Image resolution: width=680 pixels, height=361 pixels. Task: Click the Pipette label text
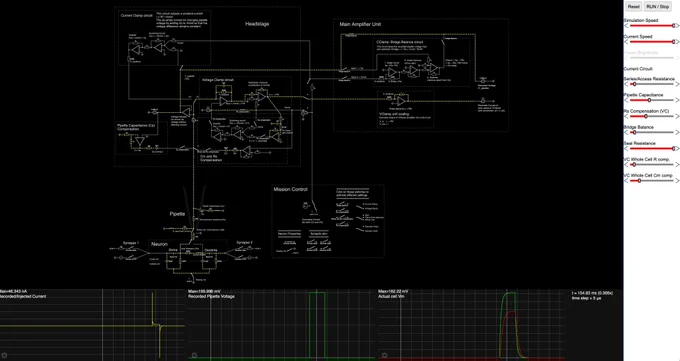point(177,214)
